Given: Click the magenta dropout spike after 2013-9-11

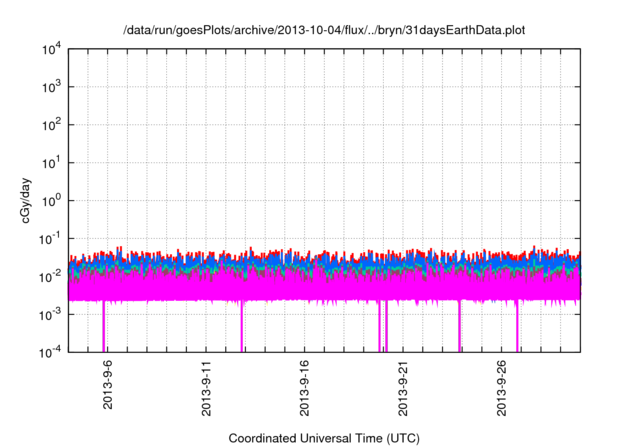Looking at the screenshot, I should [x=242, y=326].
